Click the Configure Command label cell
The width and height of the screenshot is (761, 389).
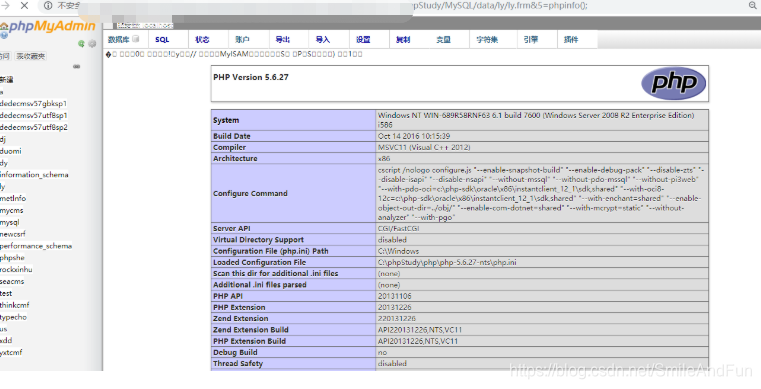point(293,193)
